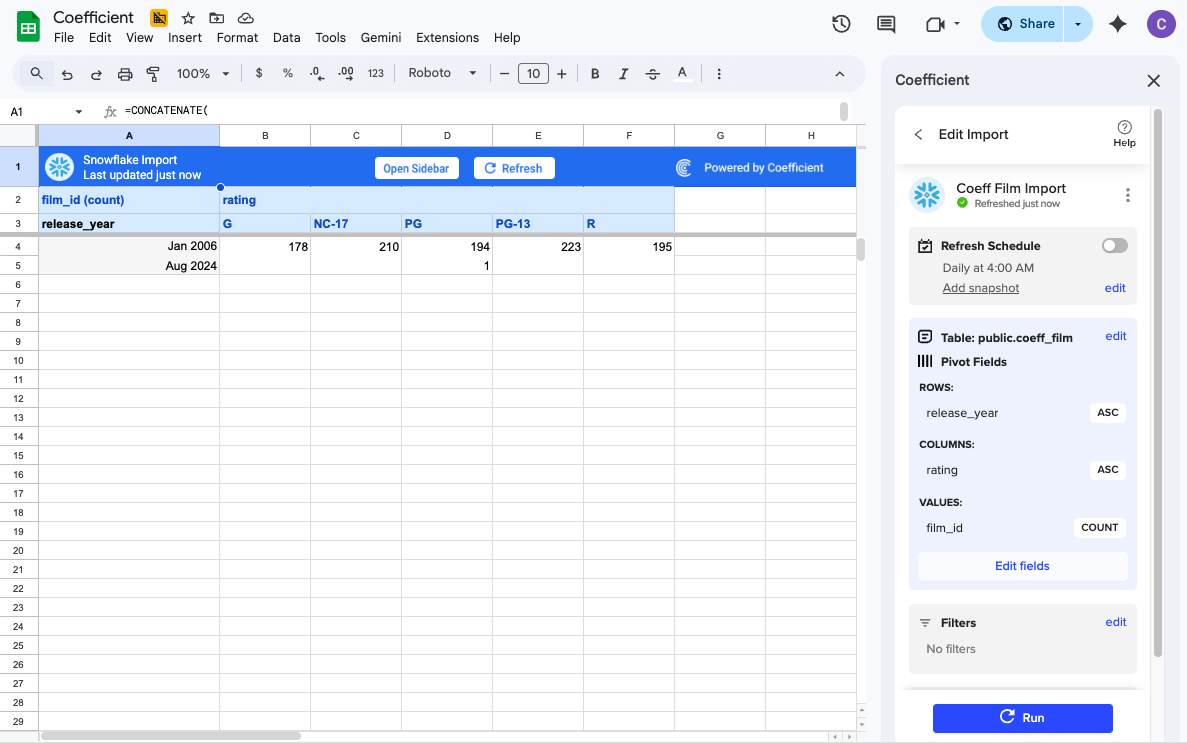Toggle ASC sort for release_year

1107,413
